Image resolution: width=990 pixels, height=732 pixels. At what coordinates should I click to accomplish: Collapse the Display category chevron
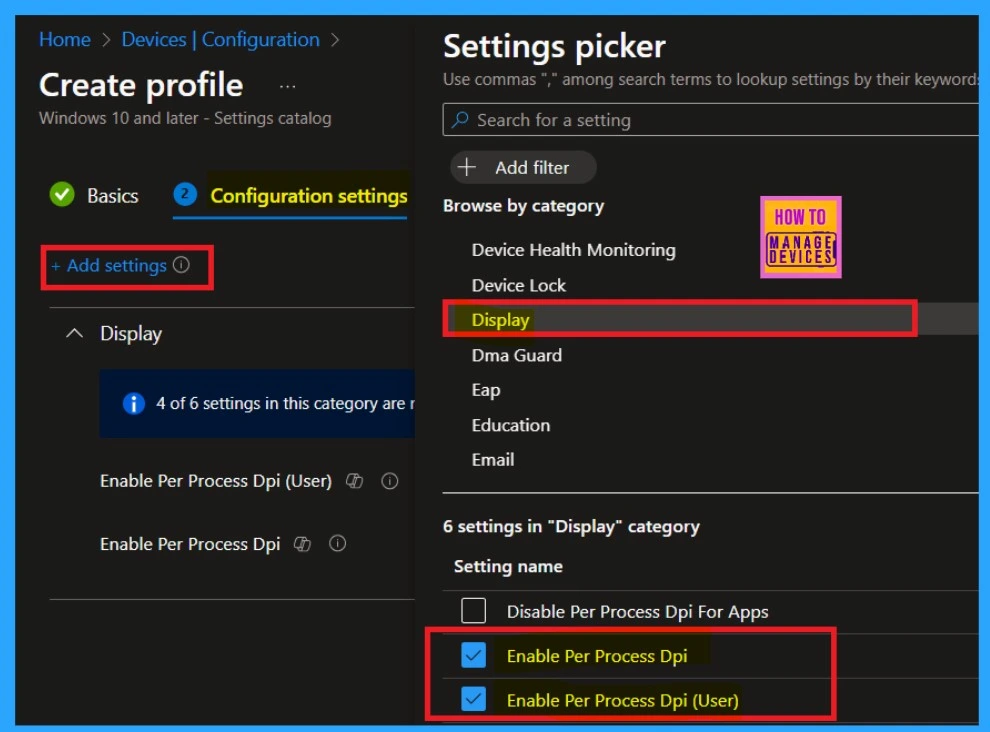[x=75, y=333]
